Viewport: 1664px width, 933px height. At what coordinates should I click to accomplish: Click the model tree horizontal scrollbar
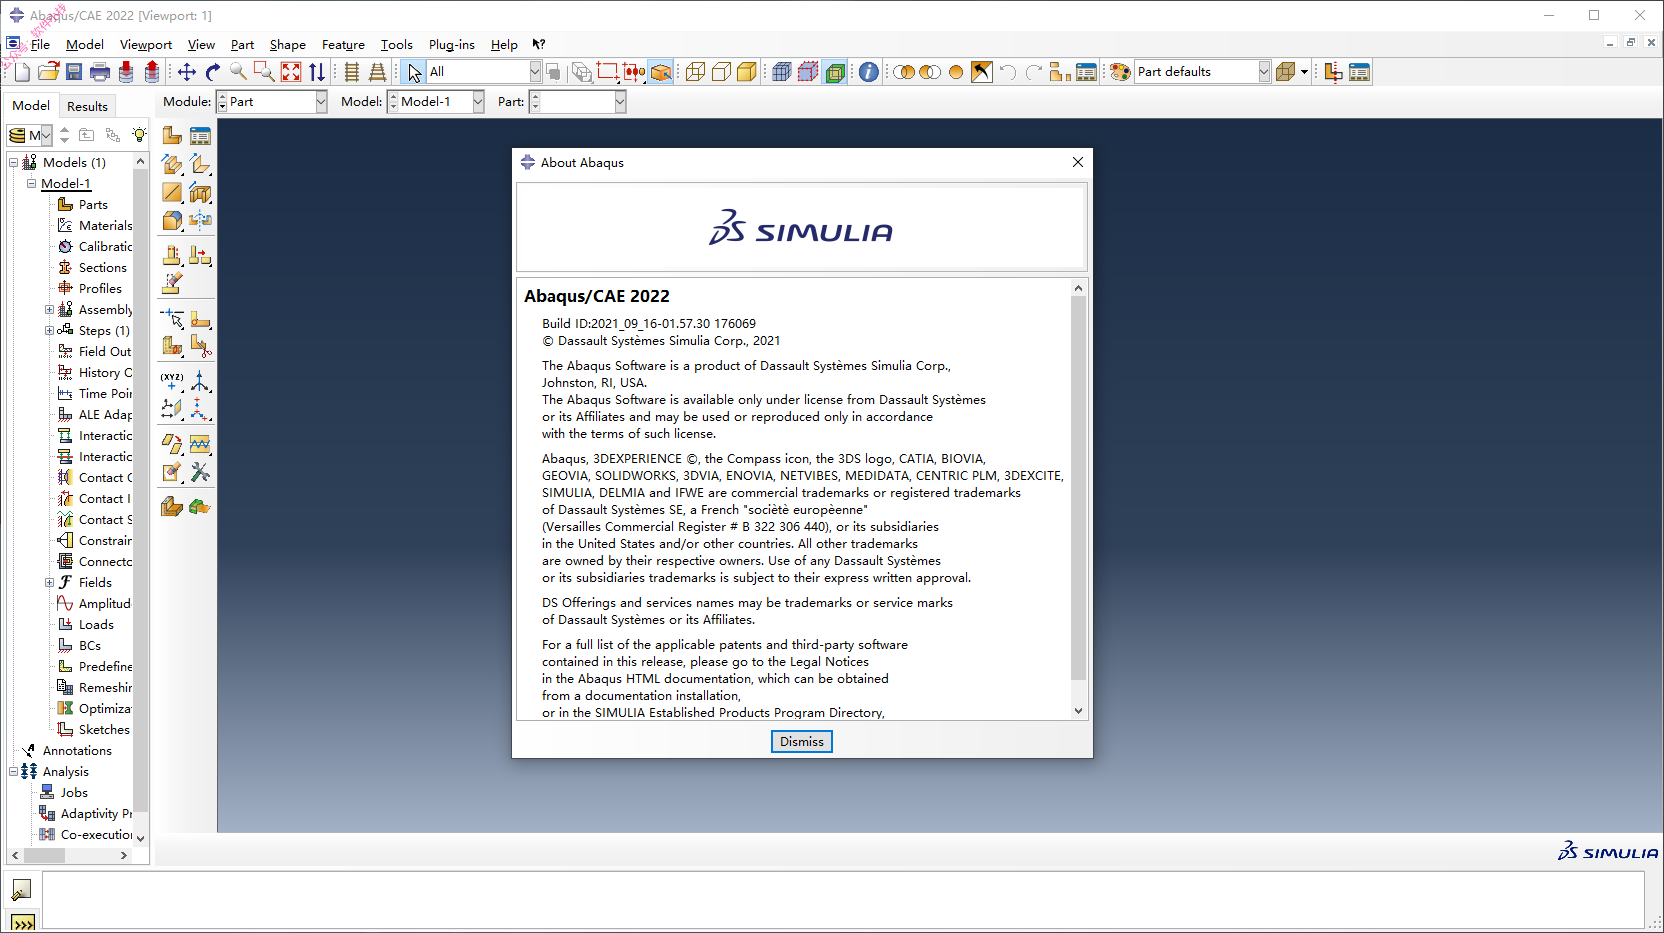[x=45, y=856]
